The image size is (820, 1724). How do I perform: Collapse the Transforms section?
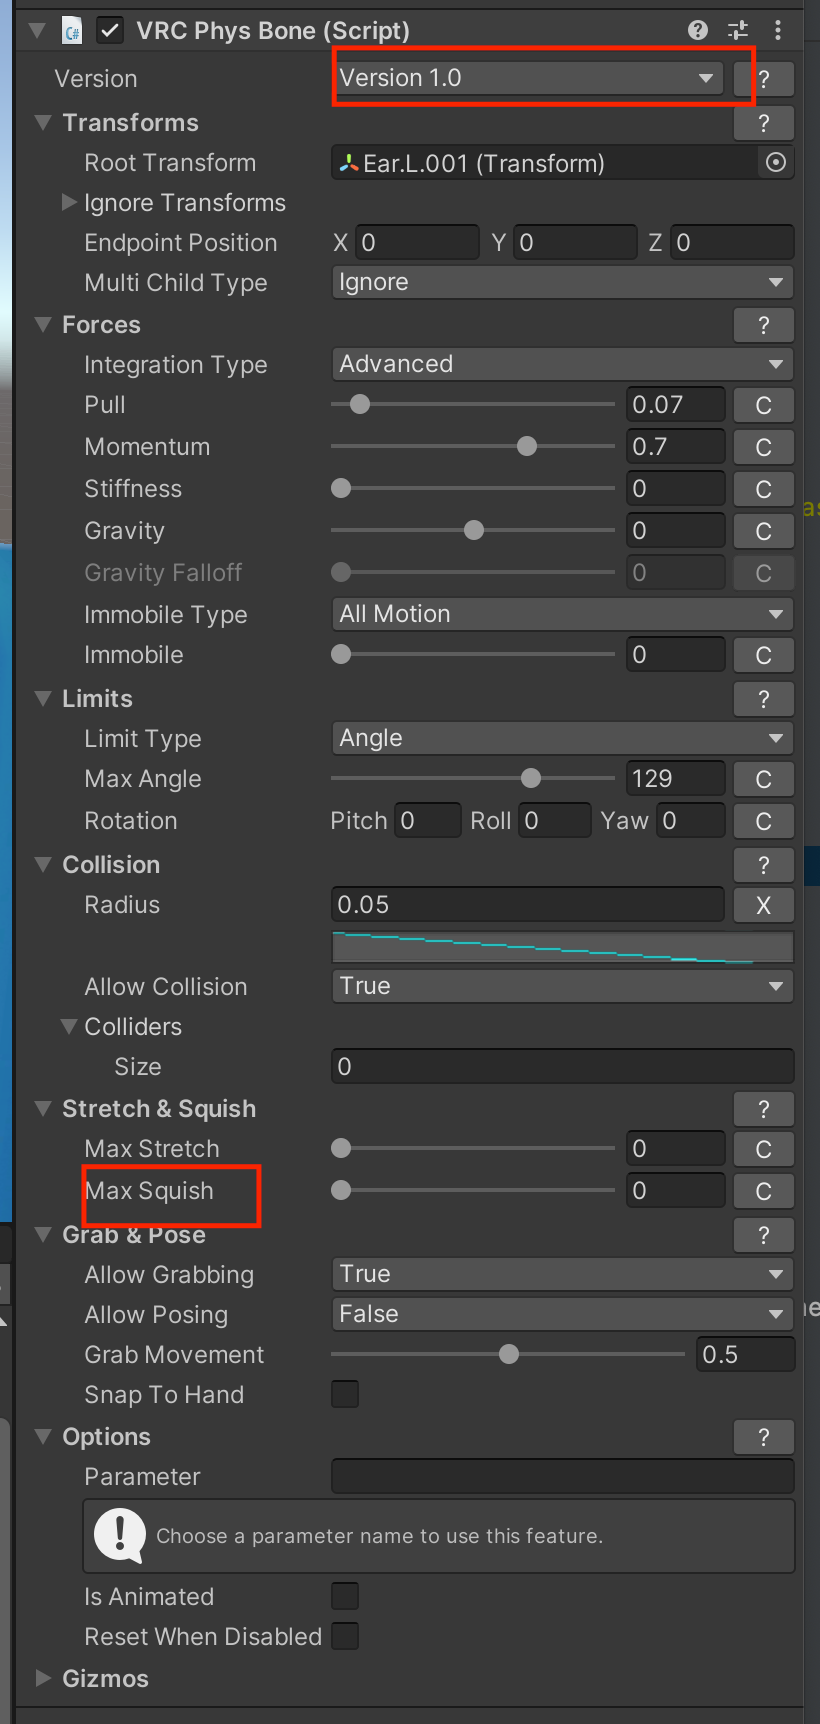point(43,123)
